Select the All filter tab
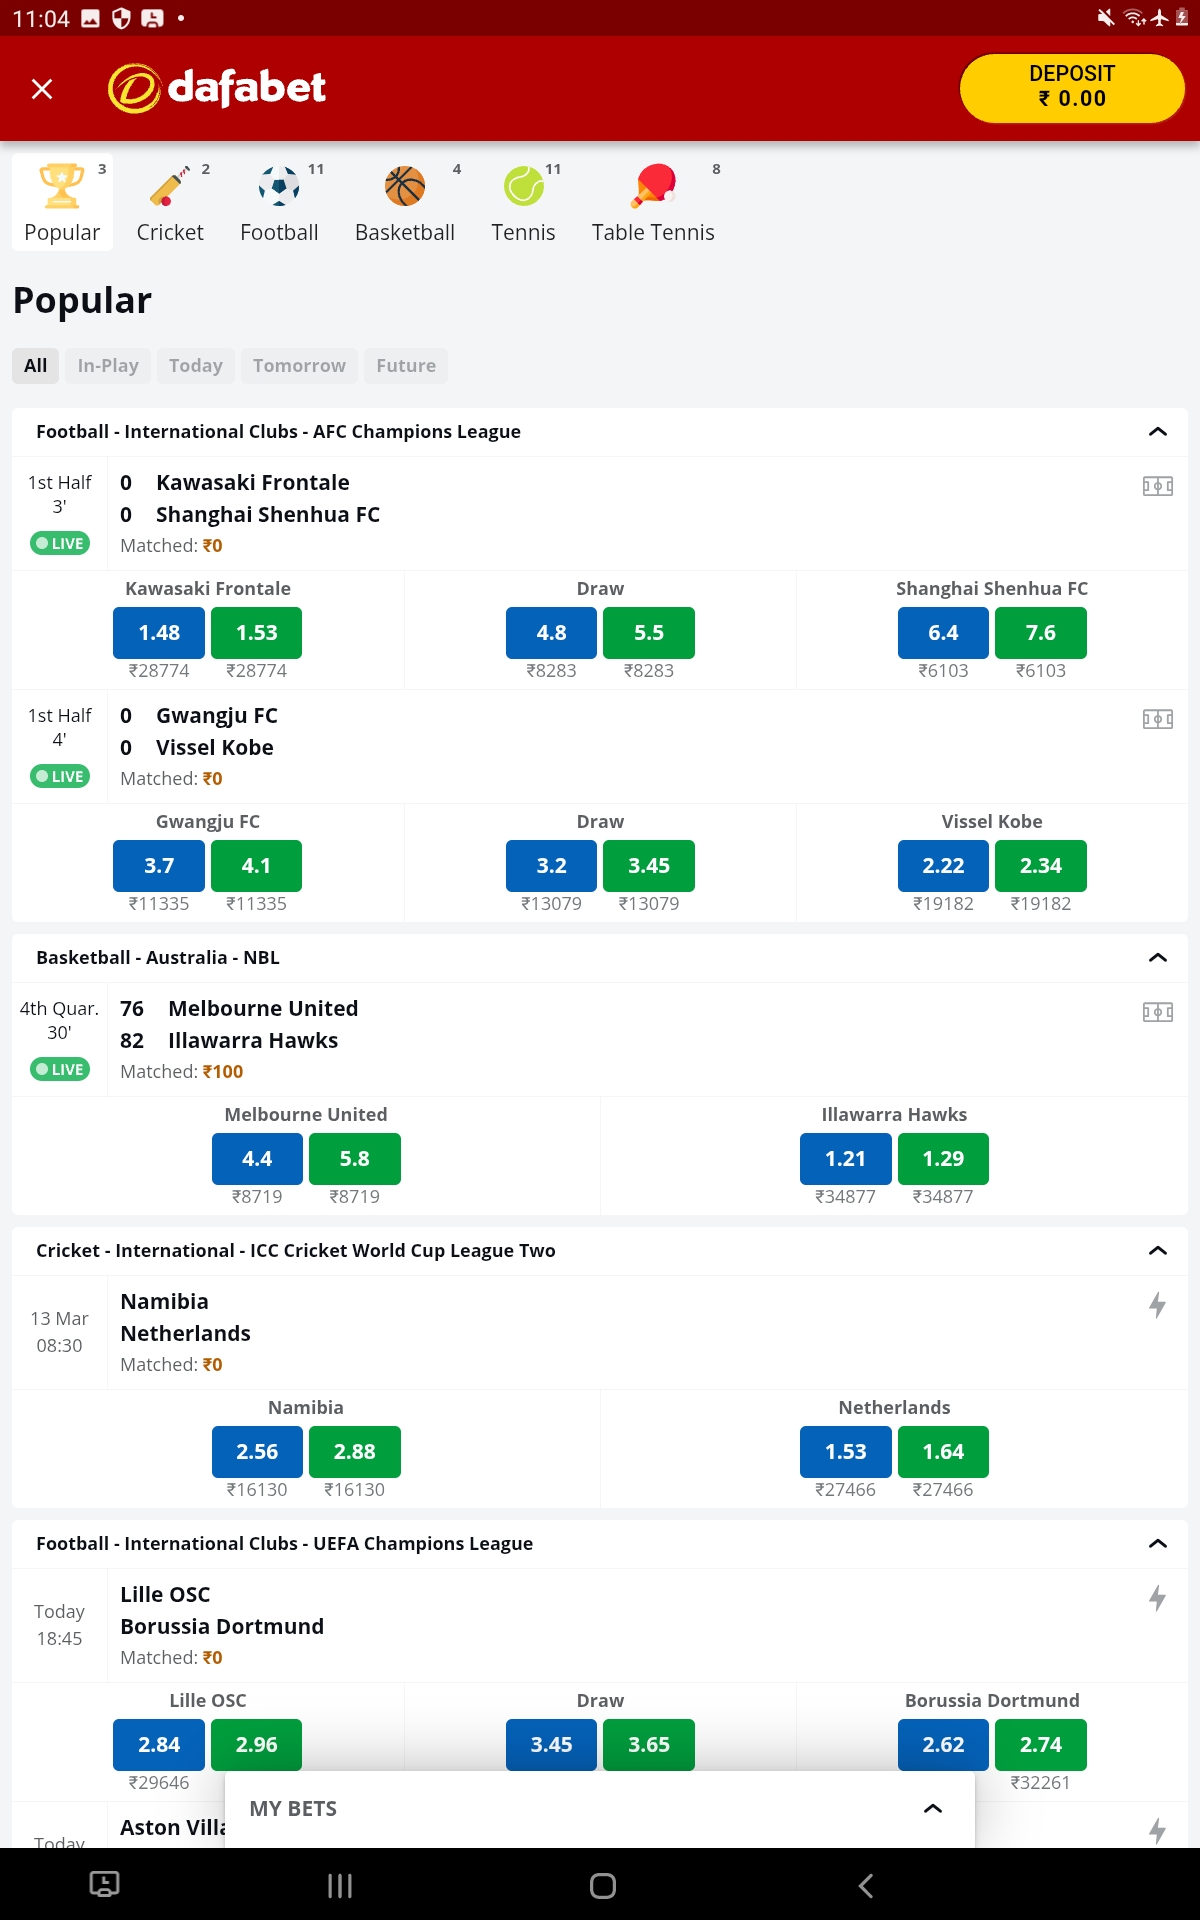 coord(34,365)
